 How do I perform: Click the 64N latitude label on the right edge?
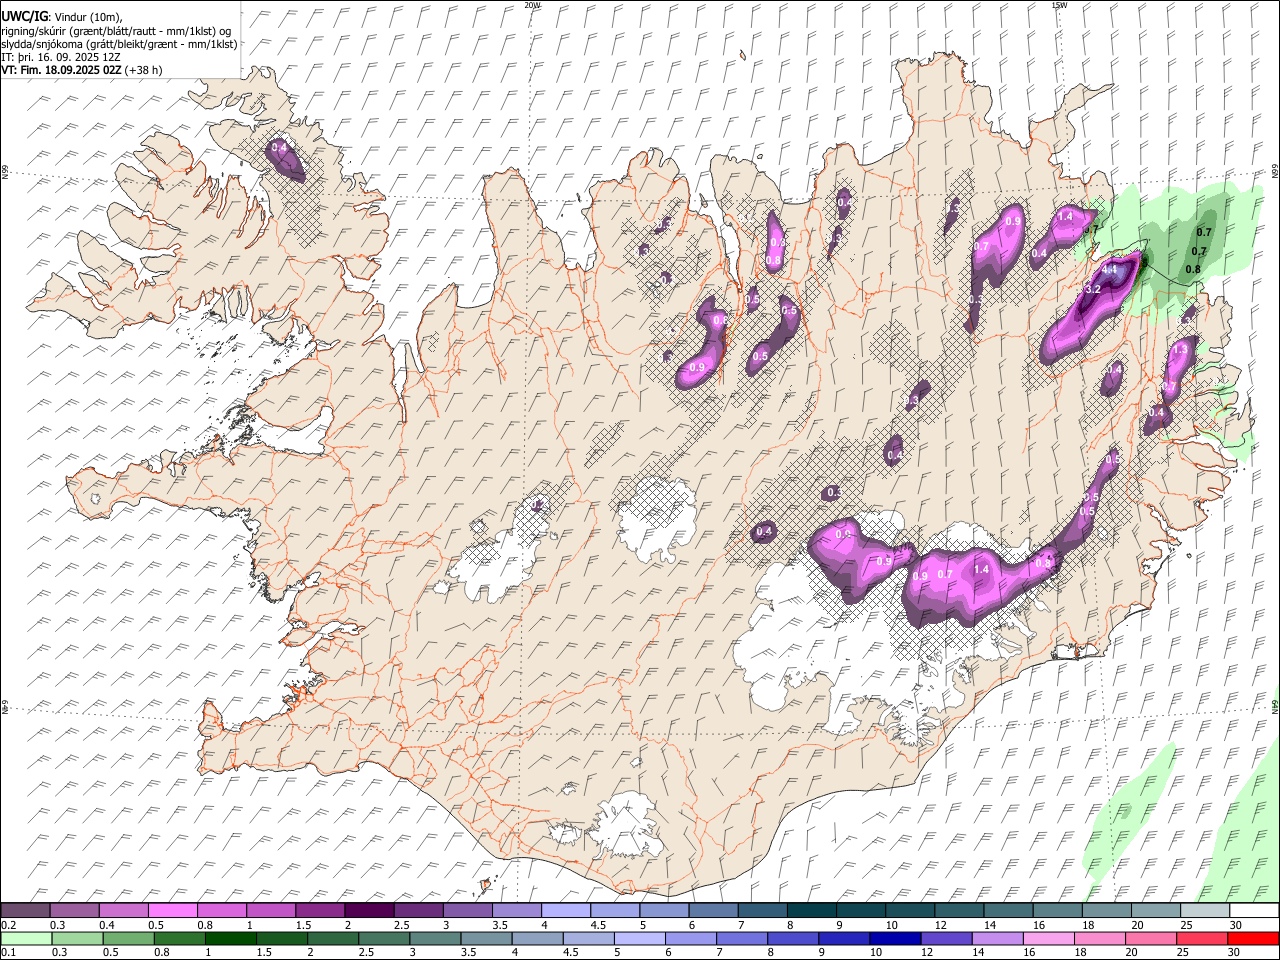pos(1275,705)
